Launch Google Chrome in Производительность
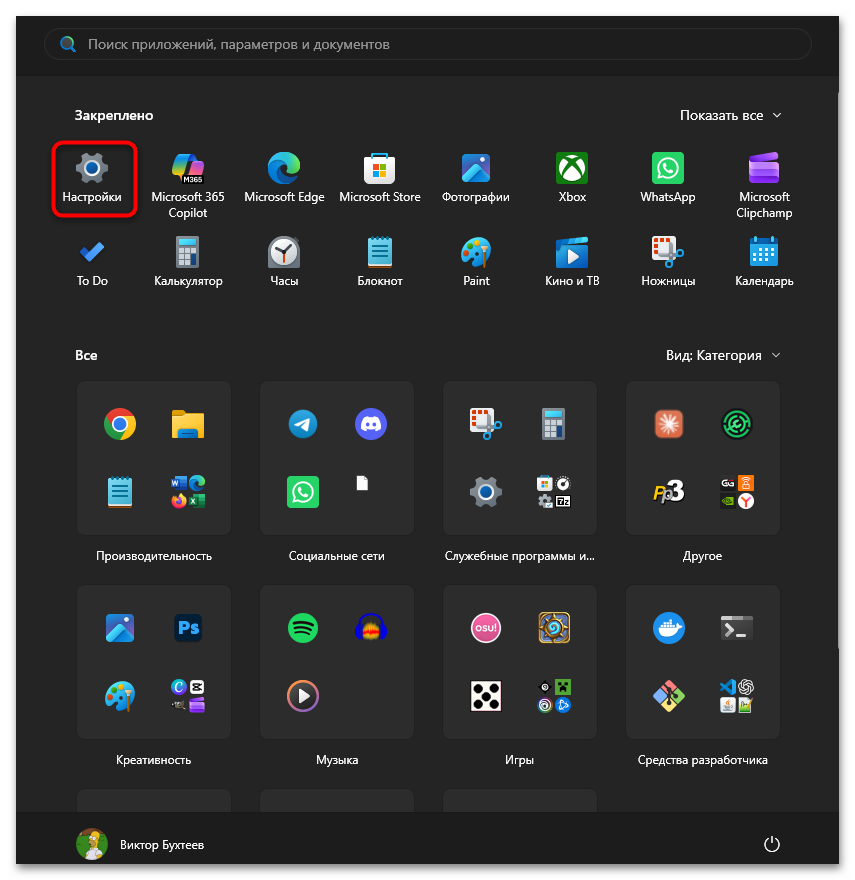Image resolution: width=855 pixels, height=880 pixels. tap(120, 424)
